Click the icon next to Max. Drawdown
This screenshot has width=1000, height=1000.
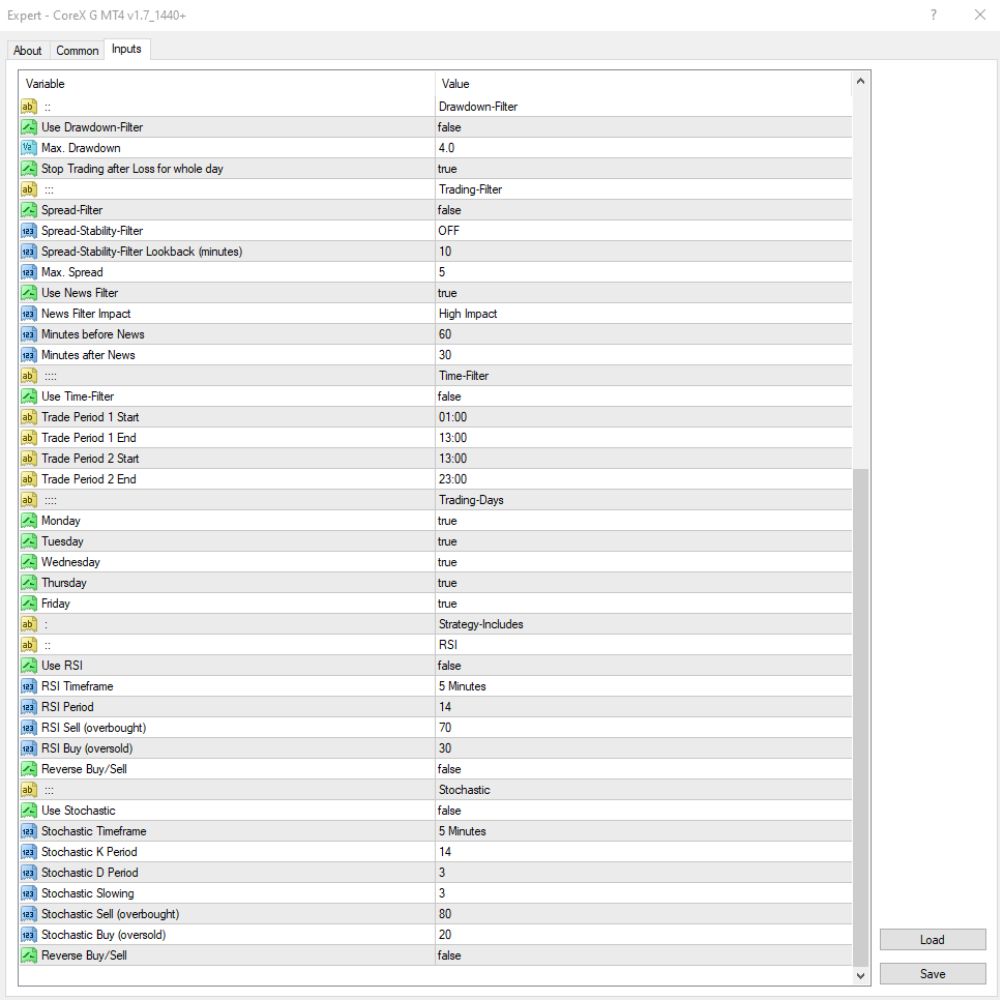pos(29,148)
